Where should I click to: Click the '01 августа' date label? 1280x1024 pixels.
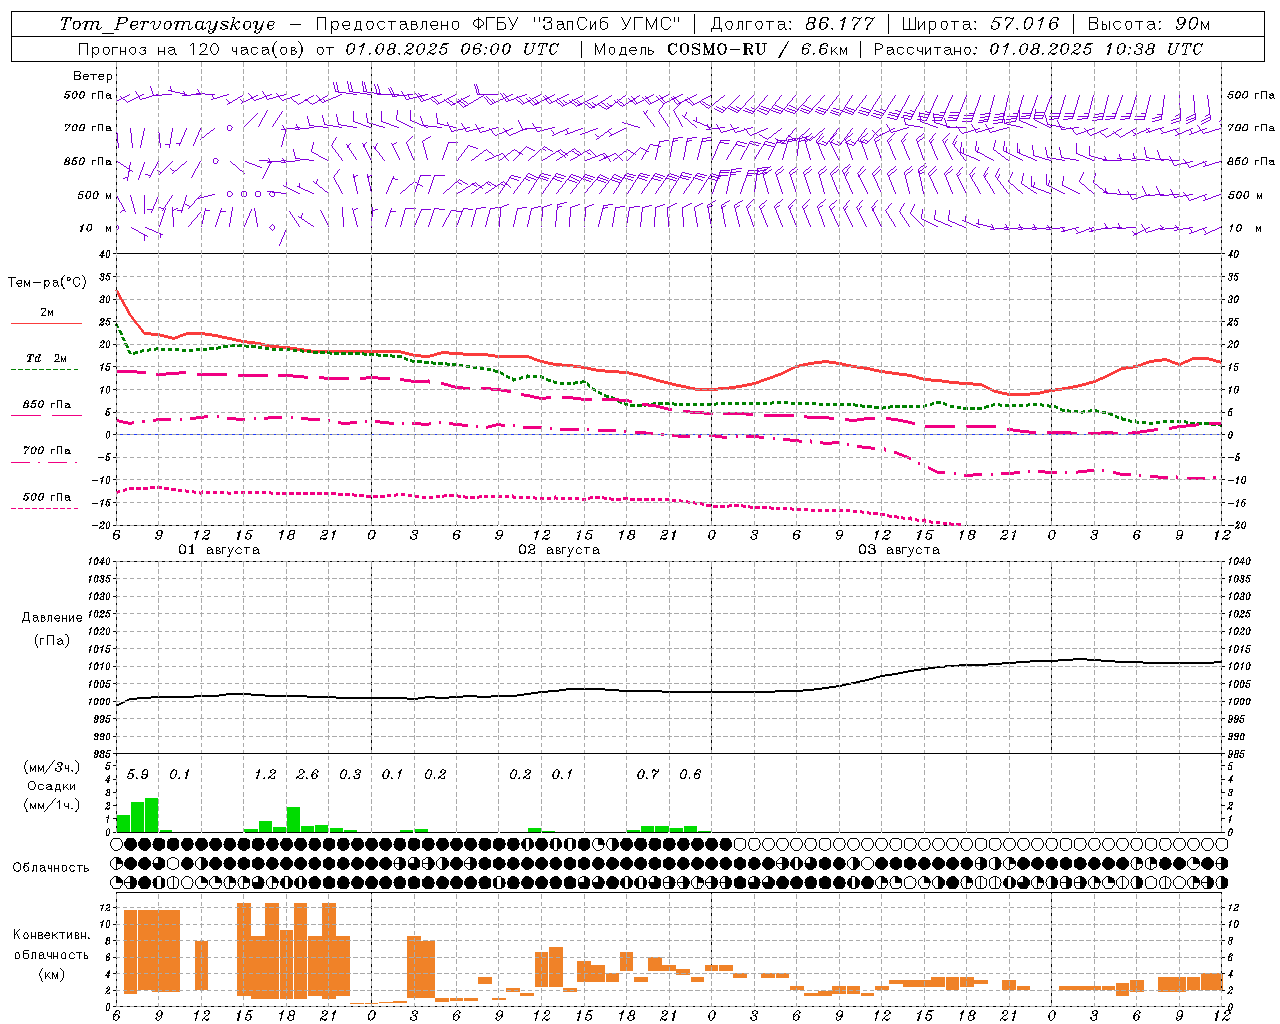coord(219,550)
